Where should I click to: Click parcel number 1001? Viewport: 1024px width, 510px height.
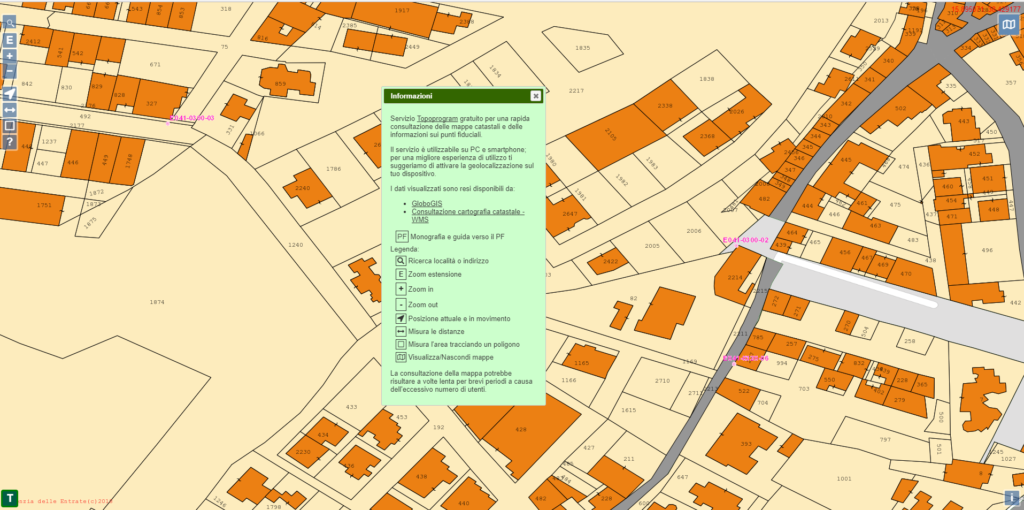tap(844, 479)
